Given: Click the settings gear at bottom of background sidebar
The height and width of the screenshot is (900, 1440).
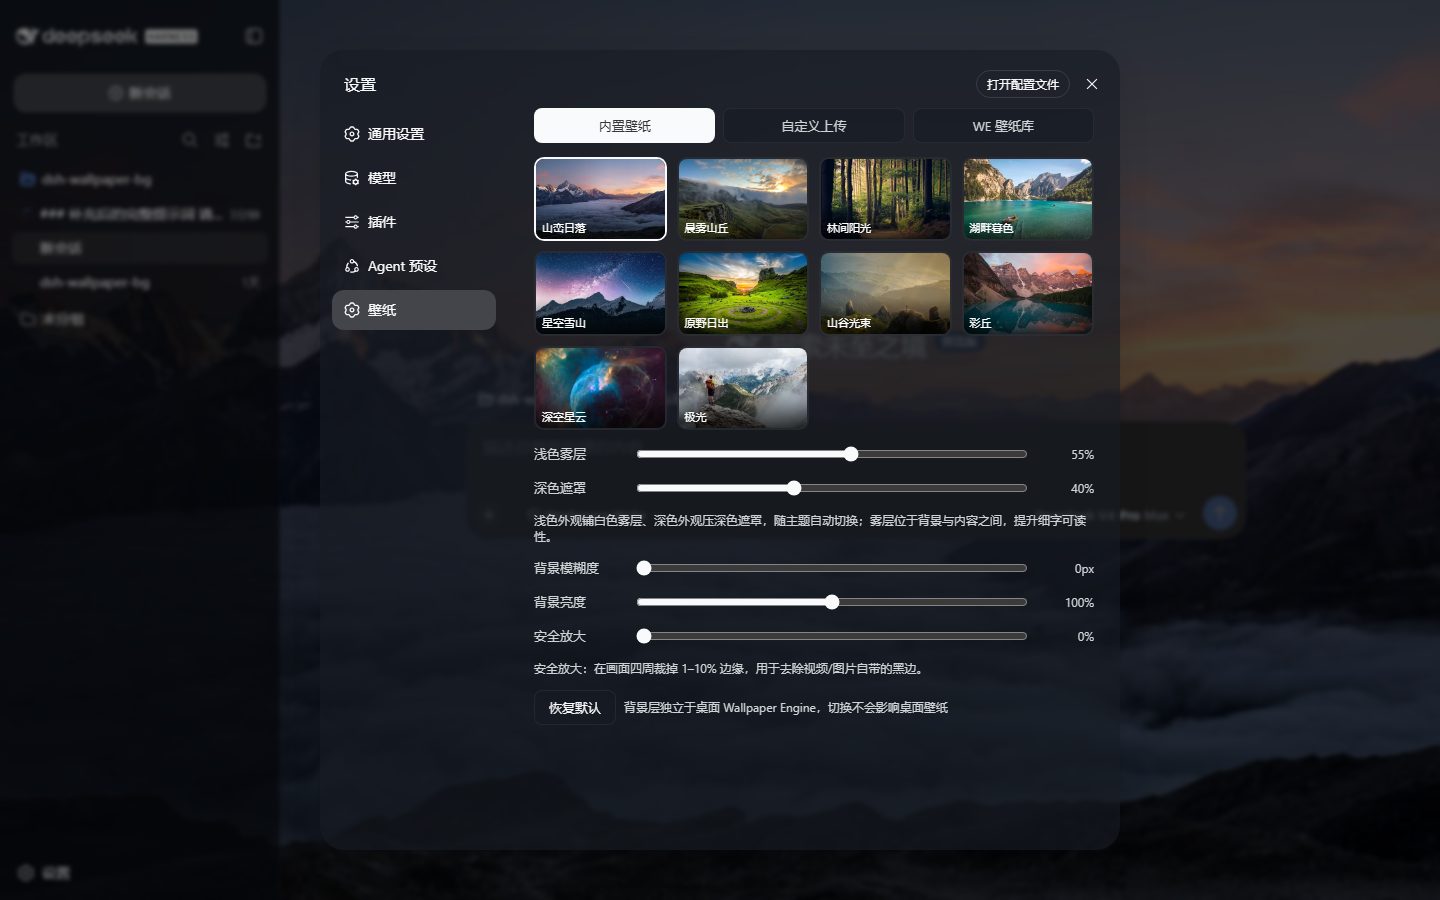Looking at the screenshot, I should [27, 872].
